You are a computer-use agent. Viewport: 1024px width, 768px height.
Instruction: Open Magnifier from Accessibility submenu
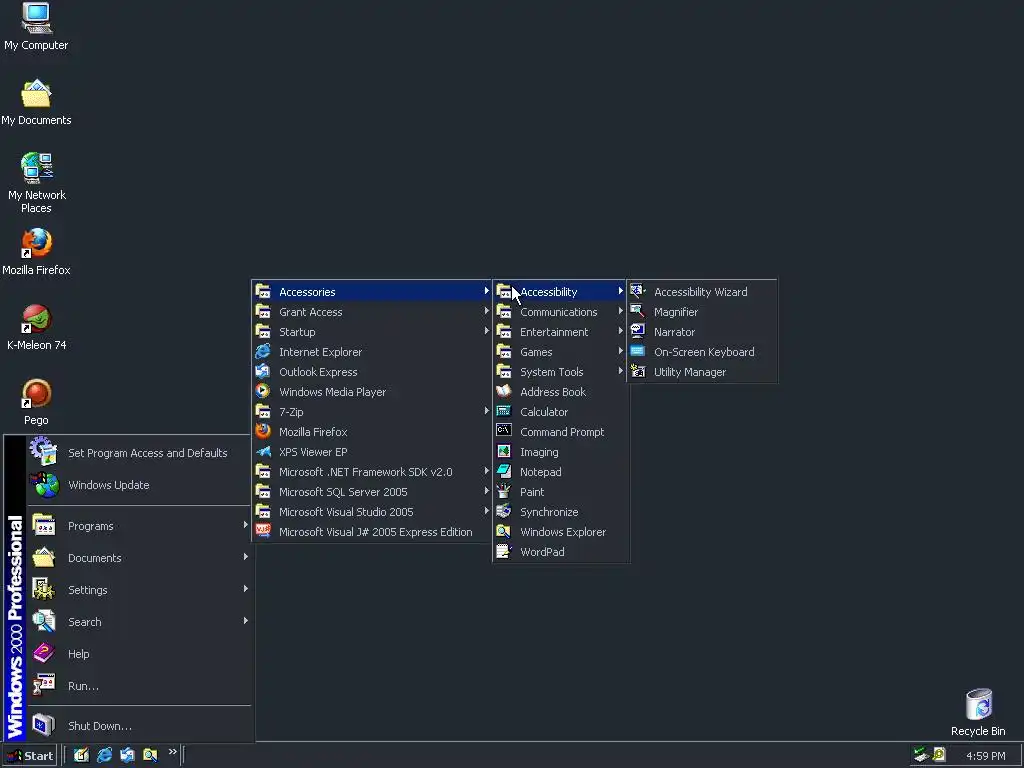point(702,312)
